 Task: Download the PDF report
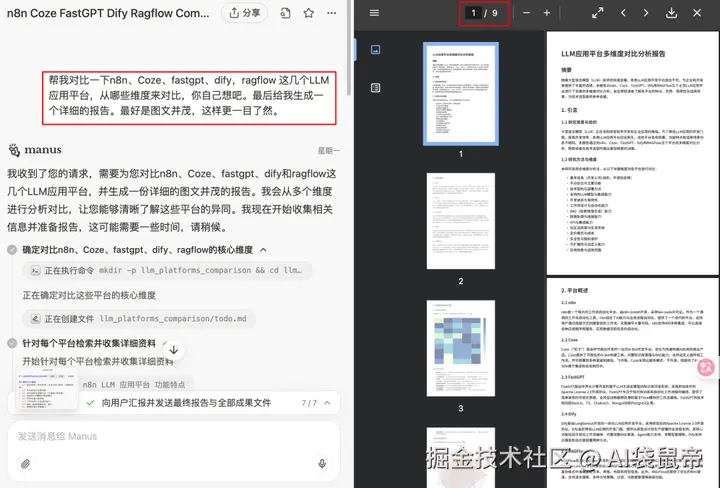coord(671,13)
